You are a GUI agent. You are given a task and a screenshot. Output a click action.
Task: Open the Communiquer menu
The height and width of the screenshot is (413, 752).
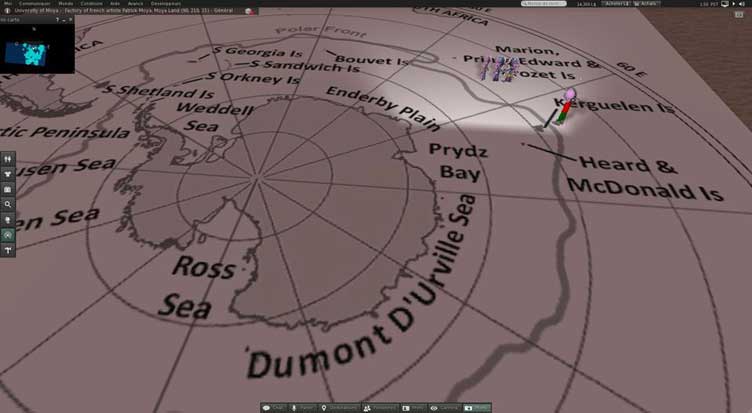coord(35,4)
